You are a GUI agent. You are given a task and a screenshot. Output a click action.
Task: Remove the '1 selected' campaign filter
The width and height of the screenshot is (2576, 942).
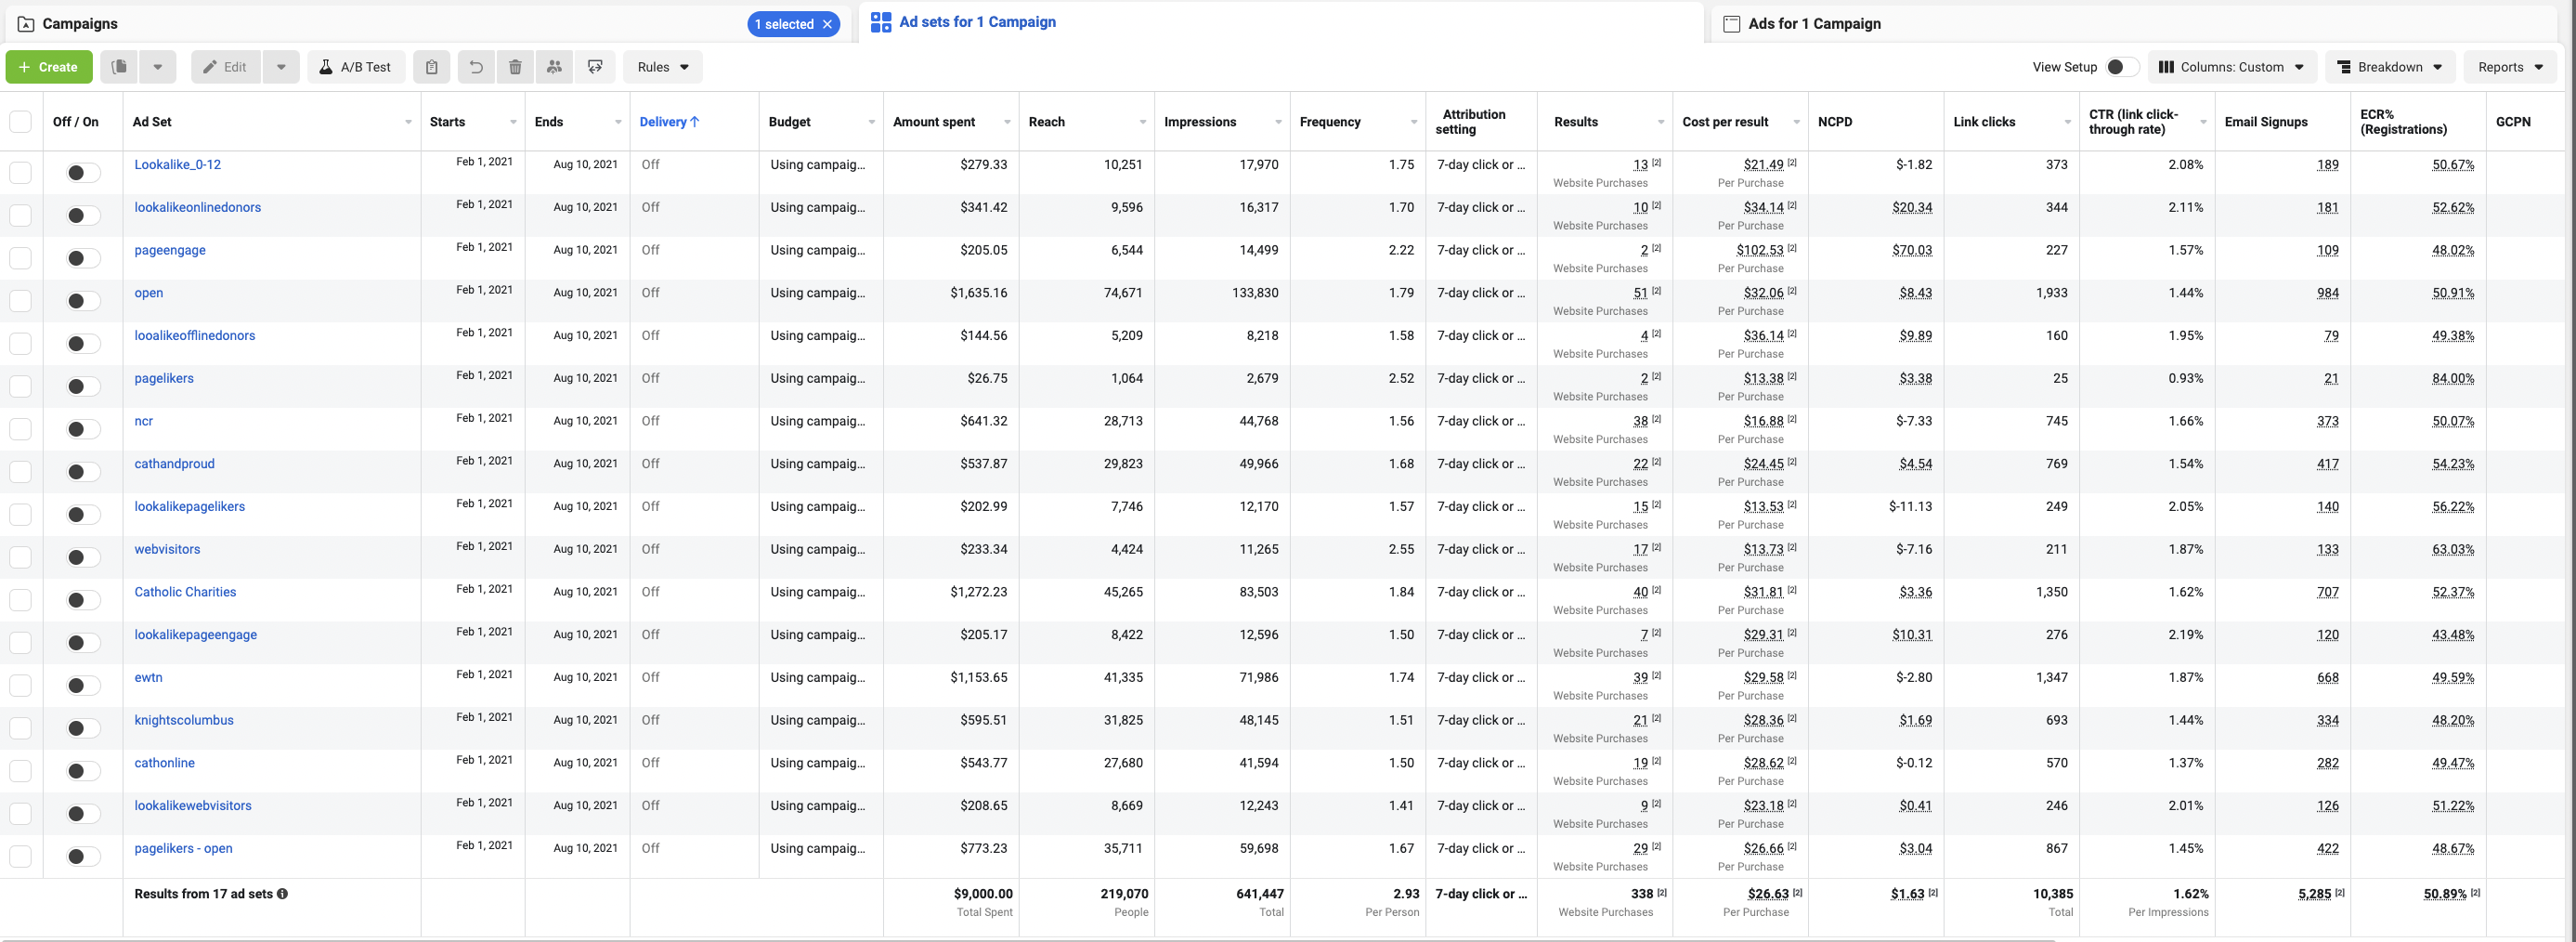pyautogui.click(x=827, y=24)
